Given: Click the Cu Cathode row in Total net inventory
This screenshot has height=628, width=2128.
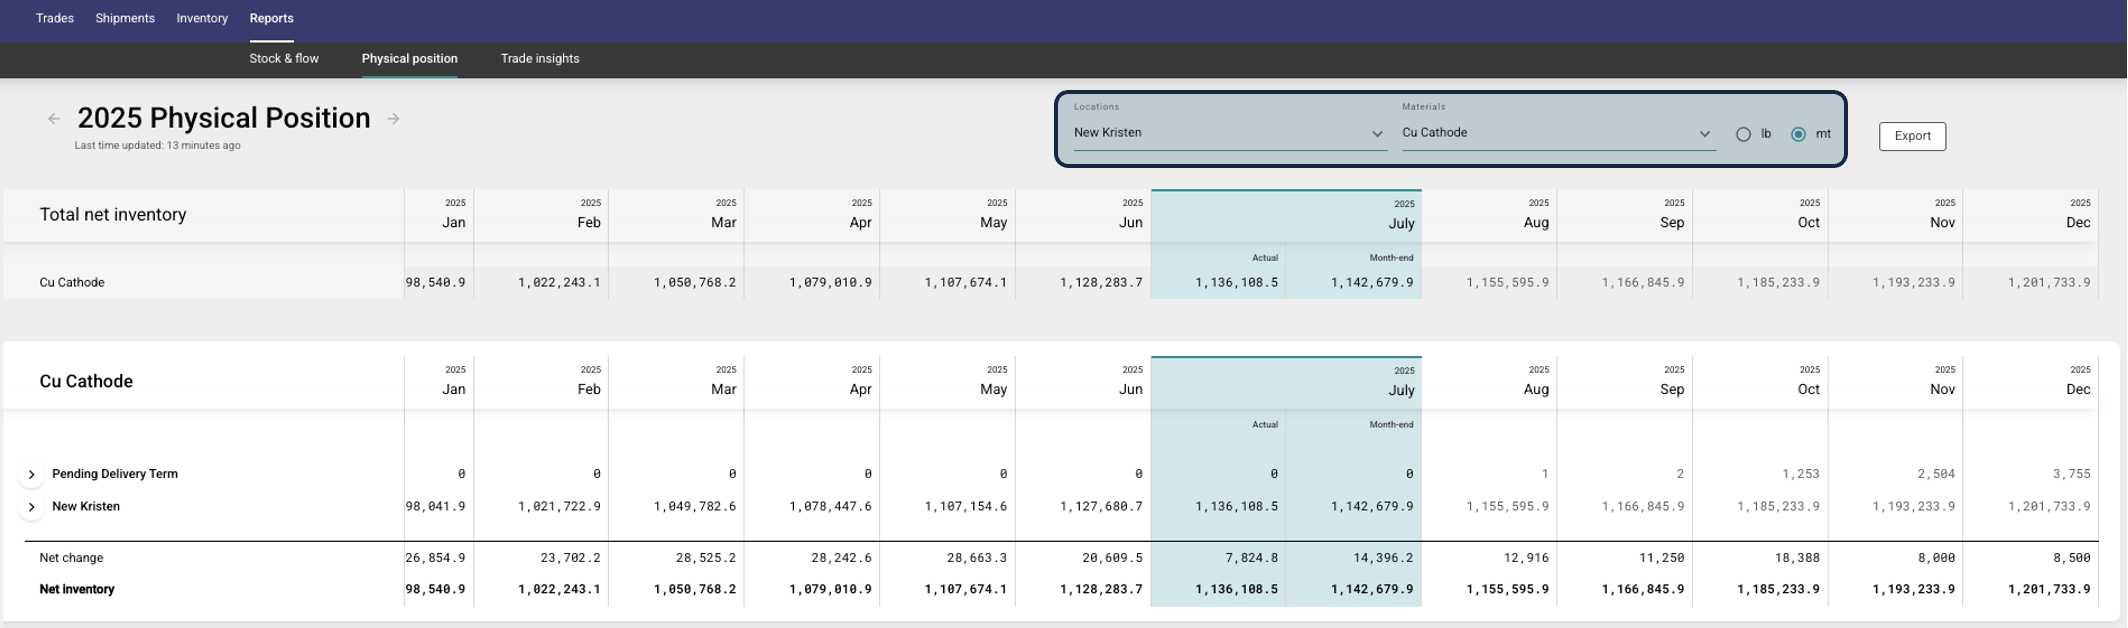Looking at the screenshot, I should pyautogui.click(x=72, y=283).
